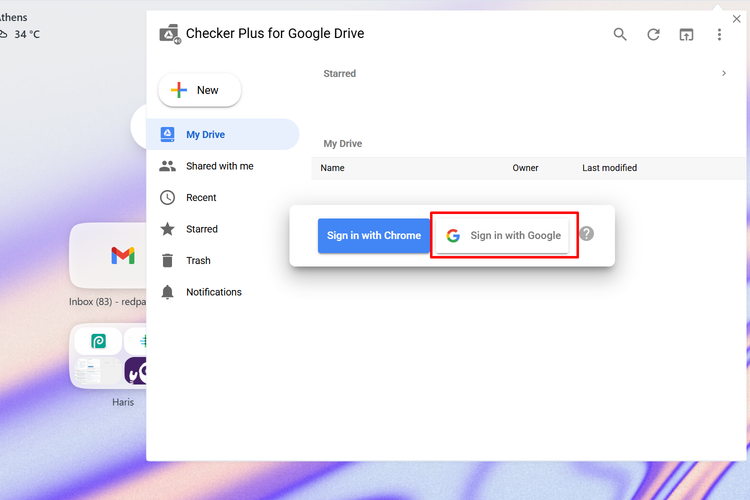750x500 pixels.
Task: Click the New button with plus
Action: [199, 90]
